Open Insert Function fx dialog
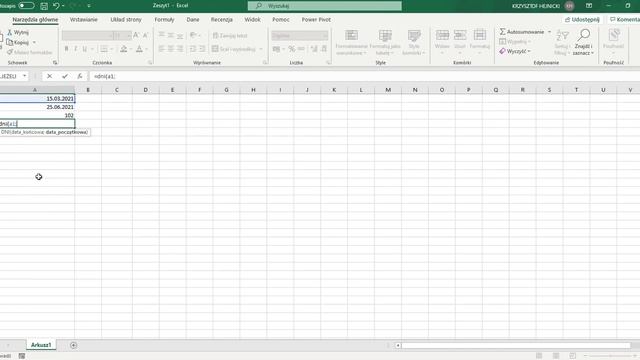This screenshot has height=360, width=640. (80, 76)
